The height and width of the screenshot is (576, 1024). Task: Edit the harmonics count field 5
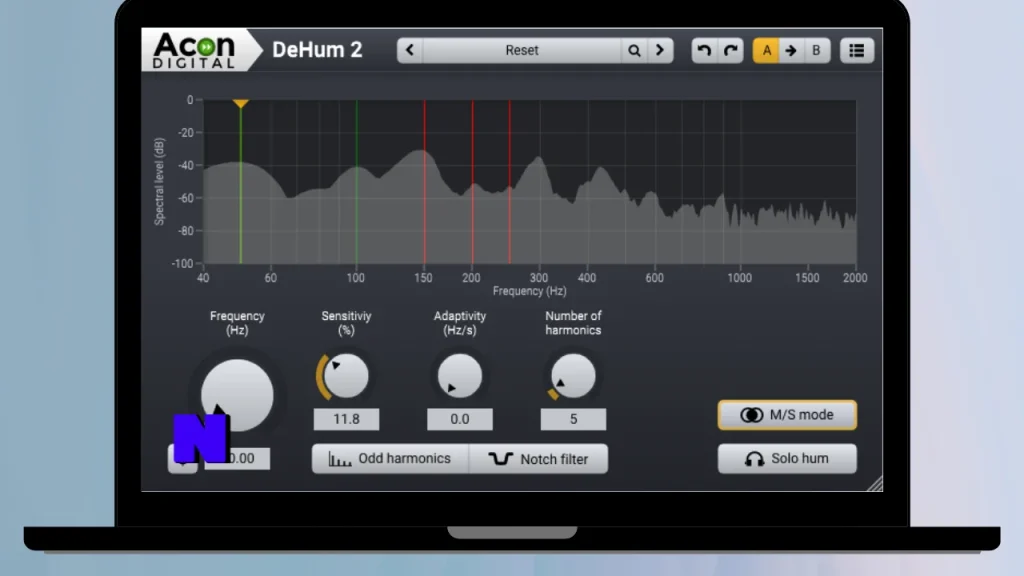(x=573, y=419)
